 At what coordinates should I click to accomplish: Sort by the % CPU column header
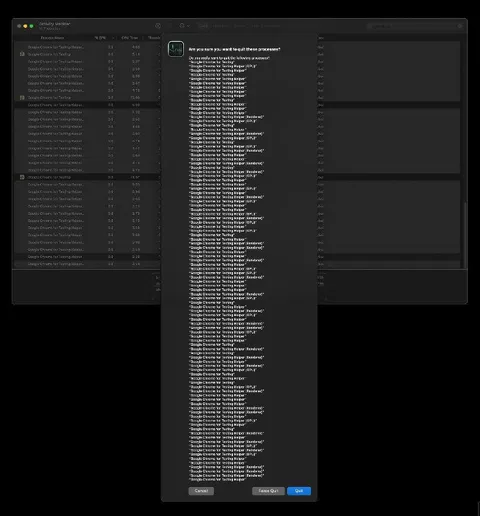100,38
